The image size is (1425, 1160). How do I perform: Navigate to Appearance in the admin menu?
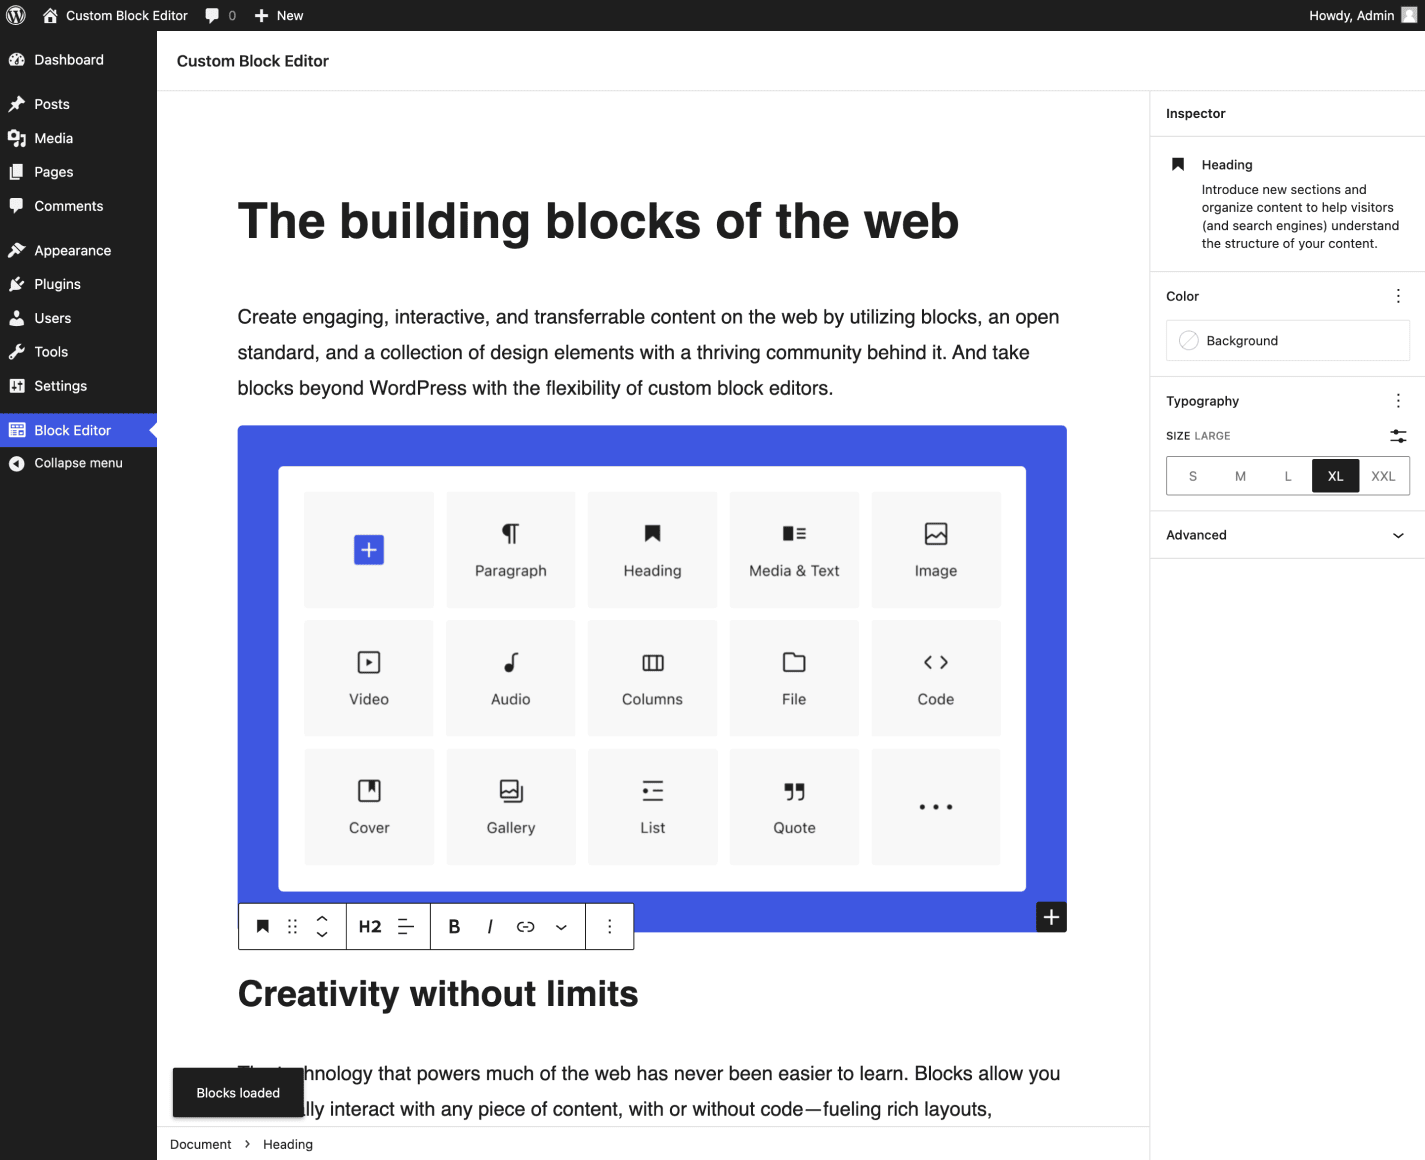click(x=73, y=250)
